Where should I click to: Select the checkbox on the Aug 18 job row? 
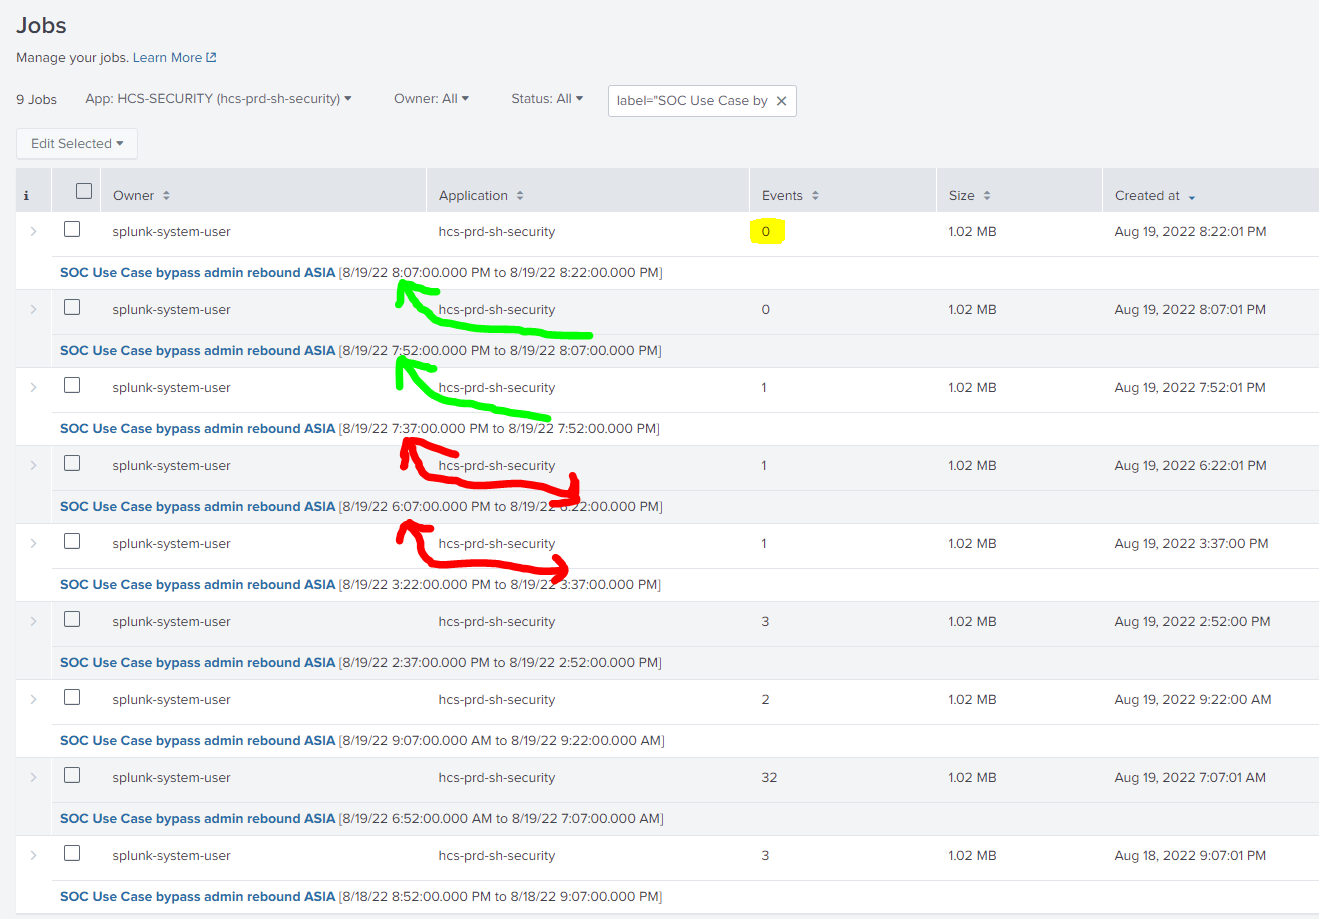[x=72, y=853]
